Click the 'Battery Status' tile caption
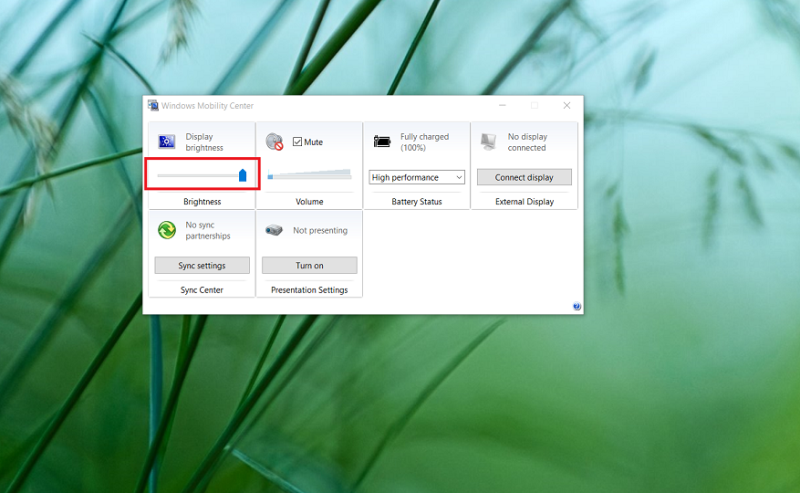 pos(417,202)
